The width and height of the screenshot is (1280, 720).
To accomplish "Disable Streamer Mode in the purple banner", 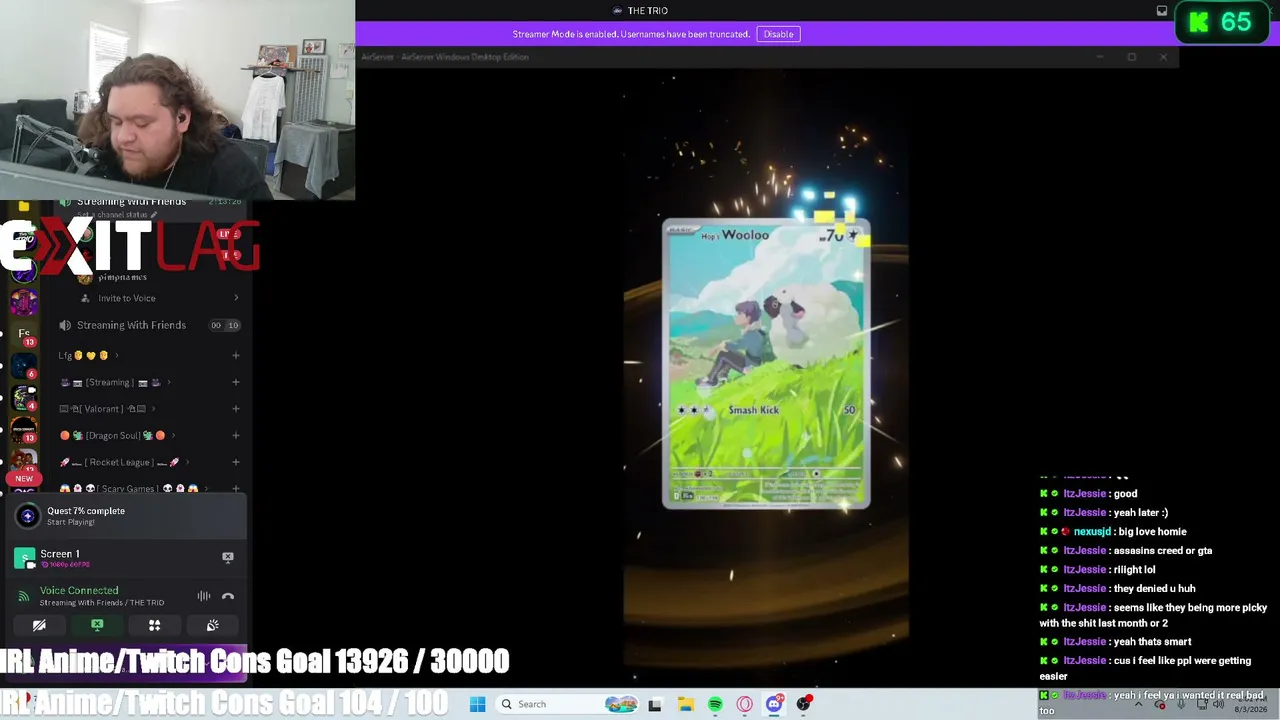I will coord(778,34).
